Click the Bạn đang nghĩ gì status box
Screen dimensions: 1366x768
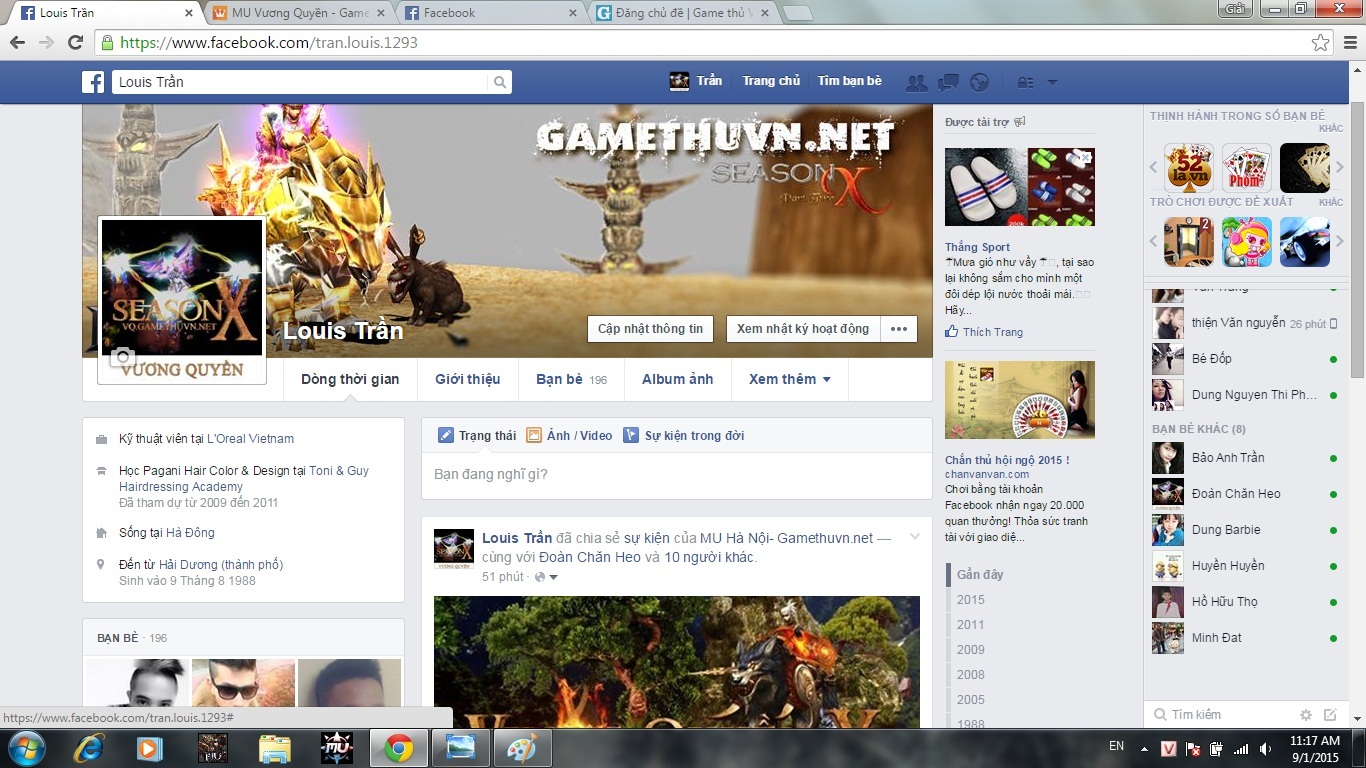(x=676, y=474)
